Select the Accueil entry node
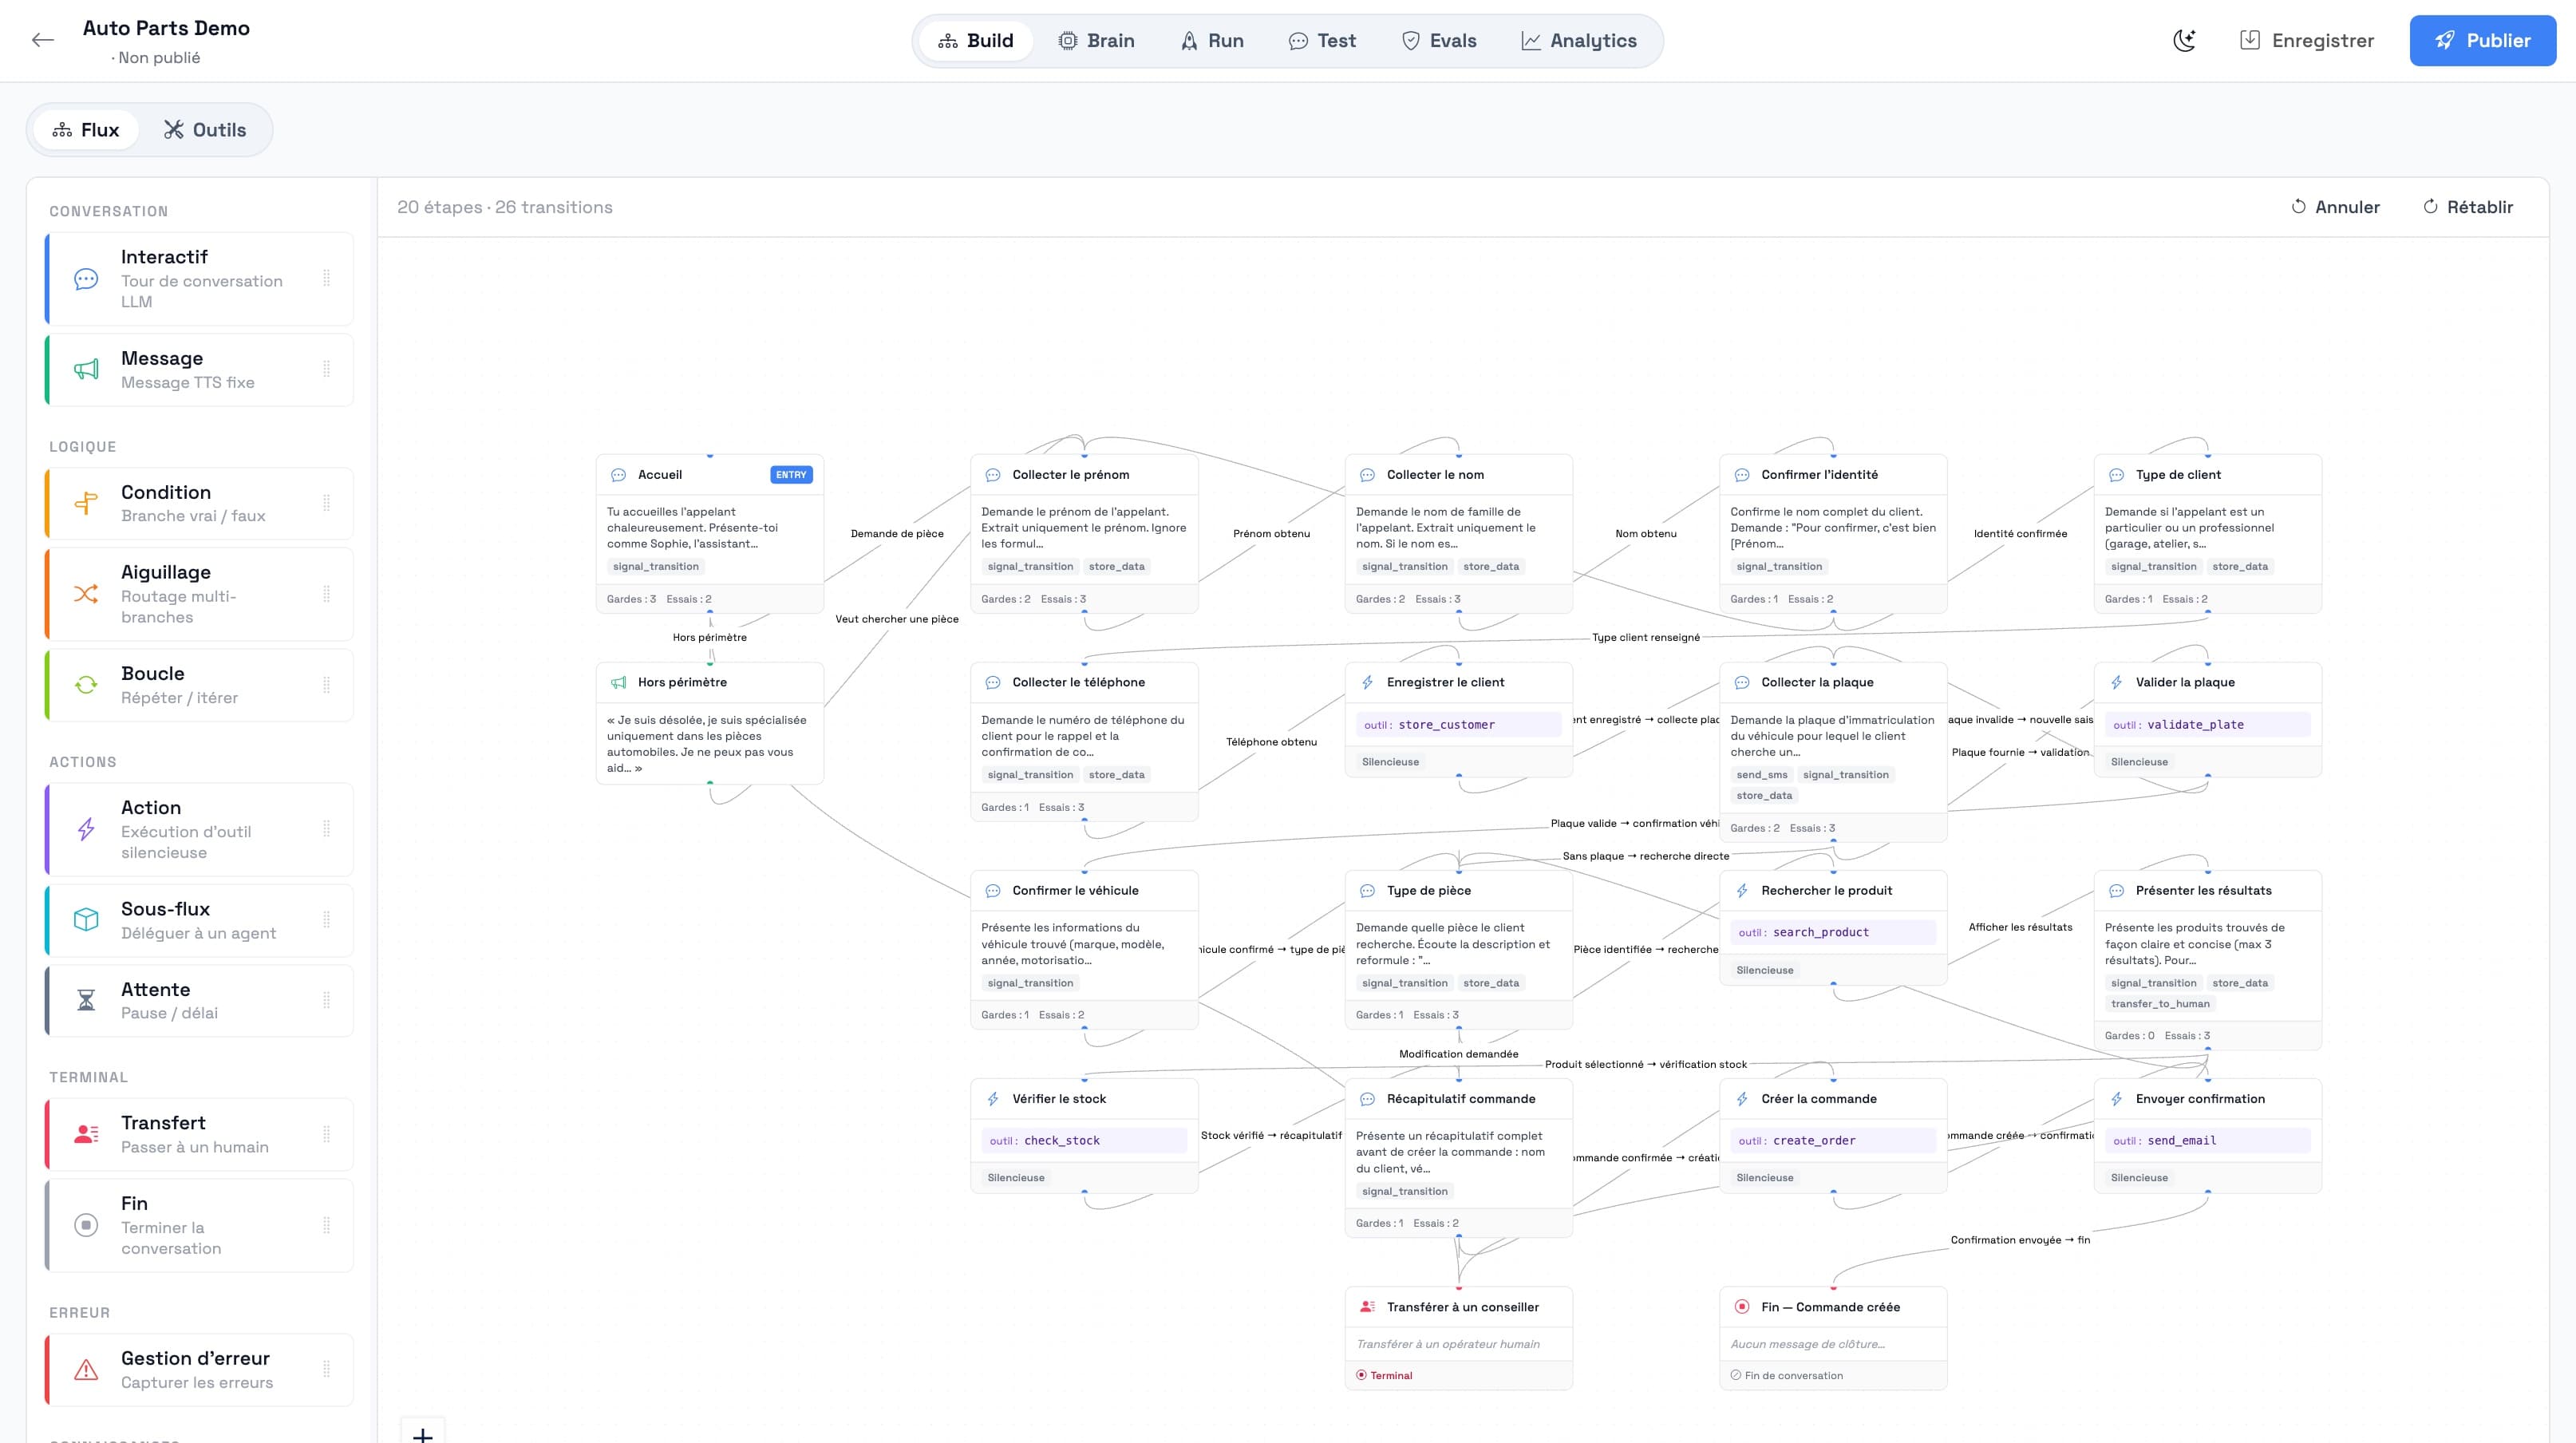This screenshot has height=1443, width=2576. tap(709, 533)
